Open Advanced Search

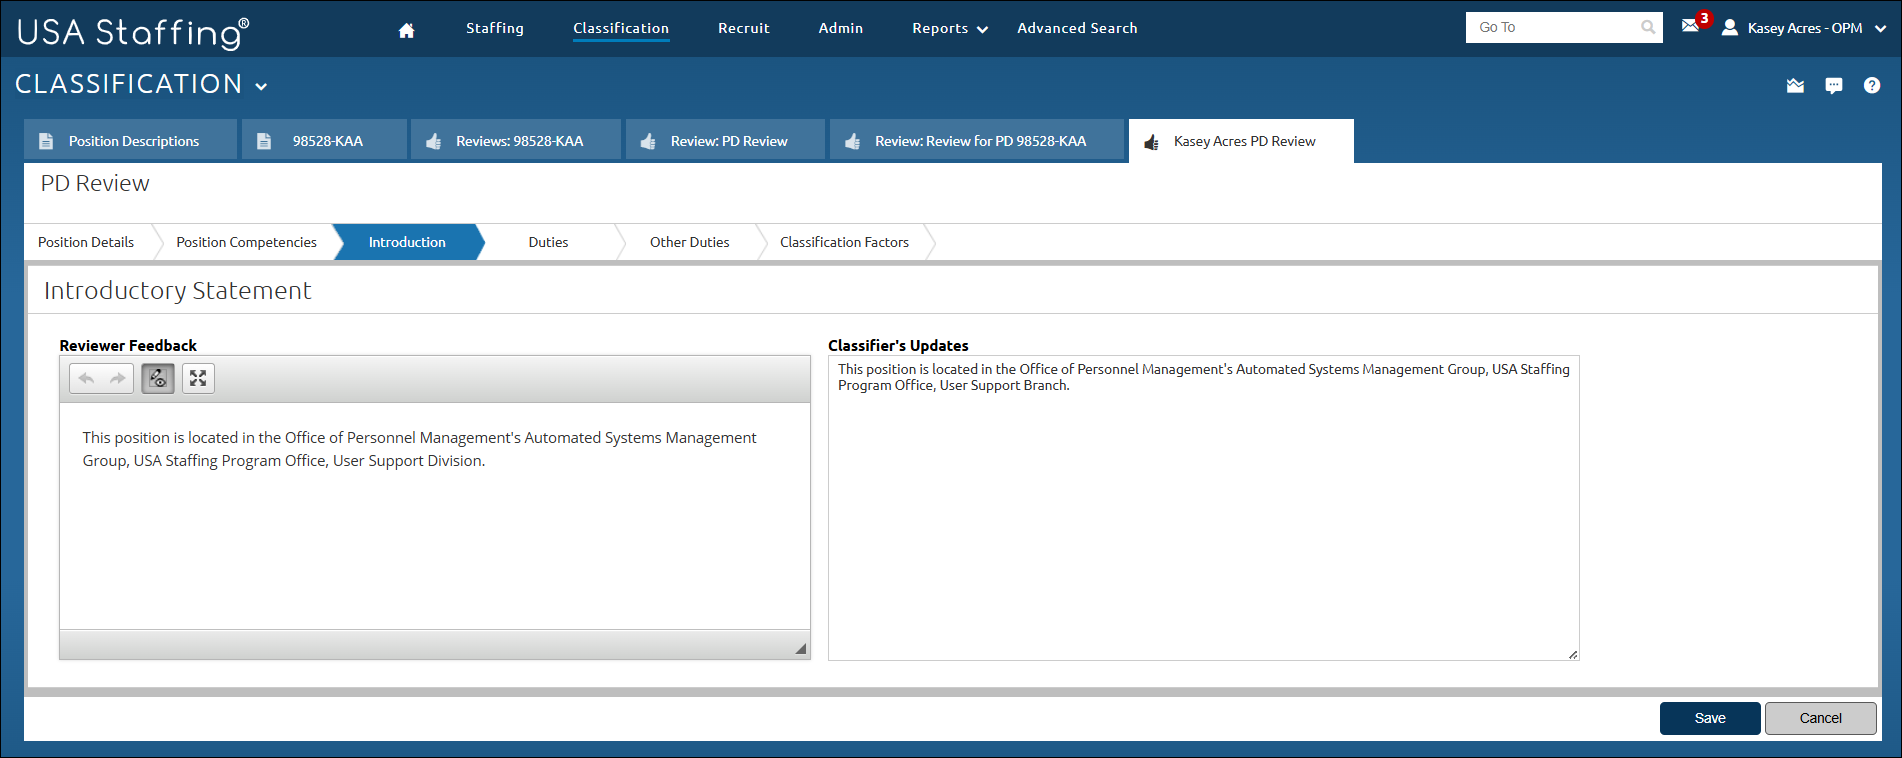coord(1077,28)
